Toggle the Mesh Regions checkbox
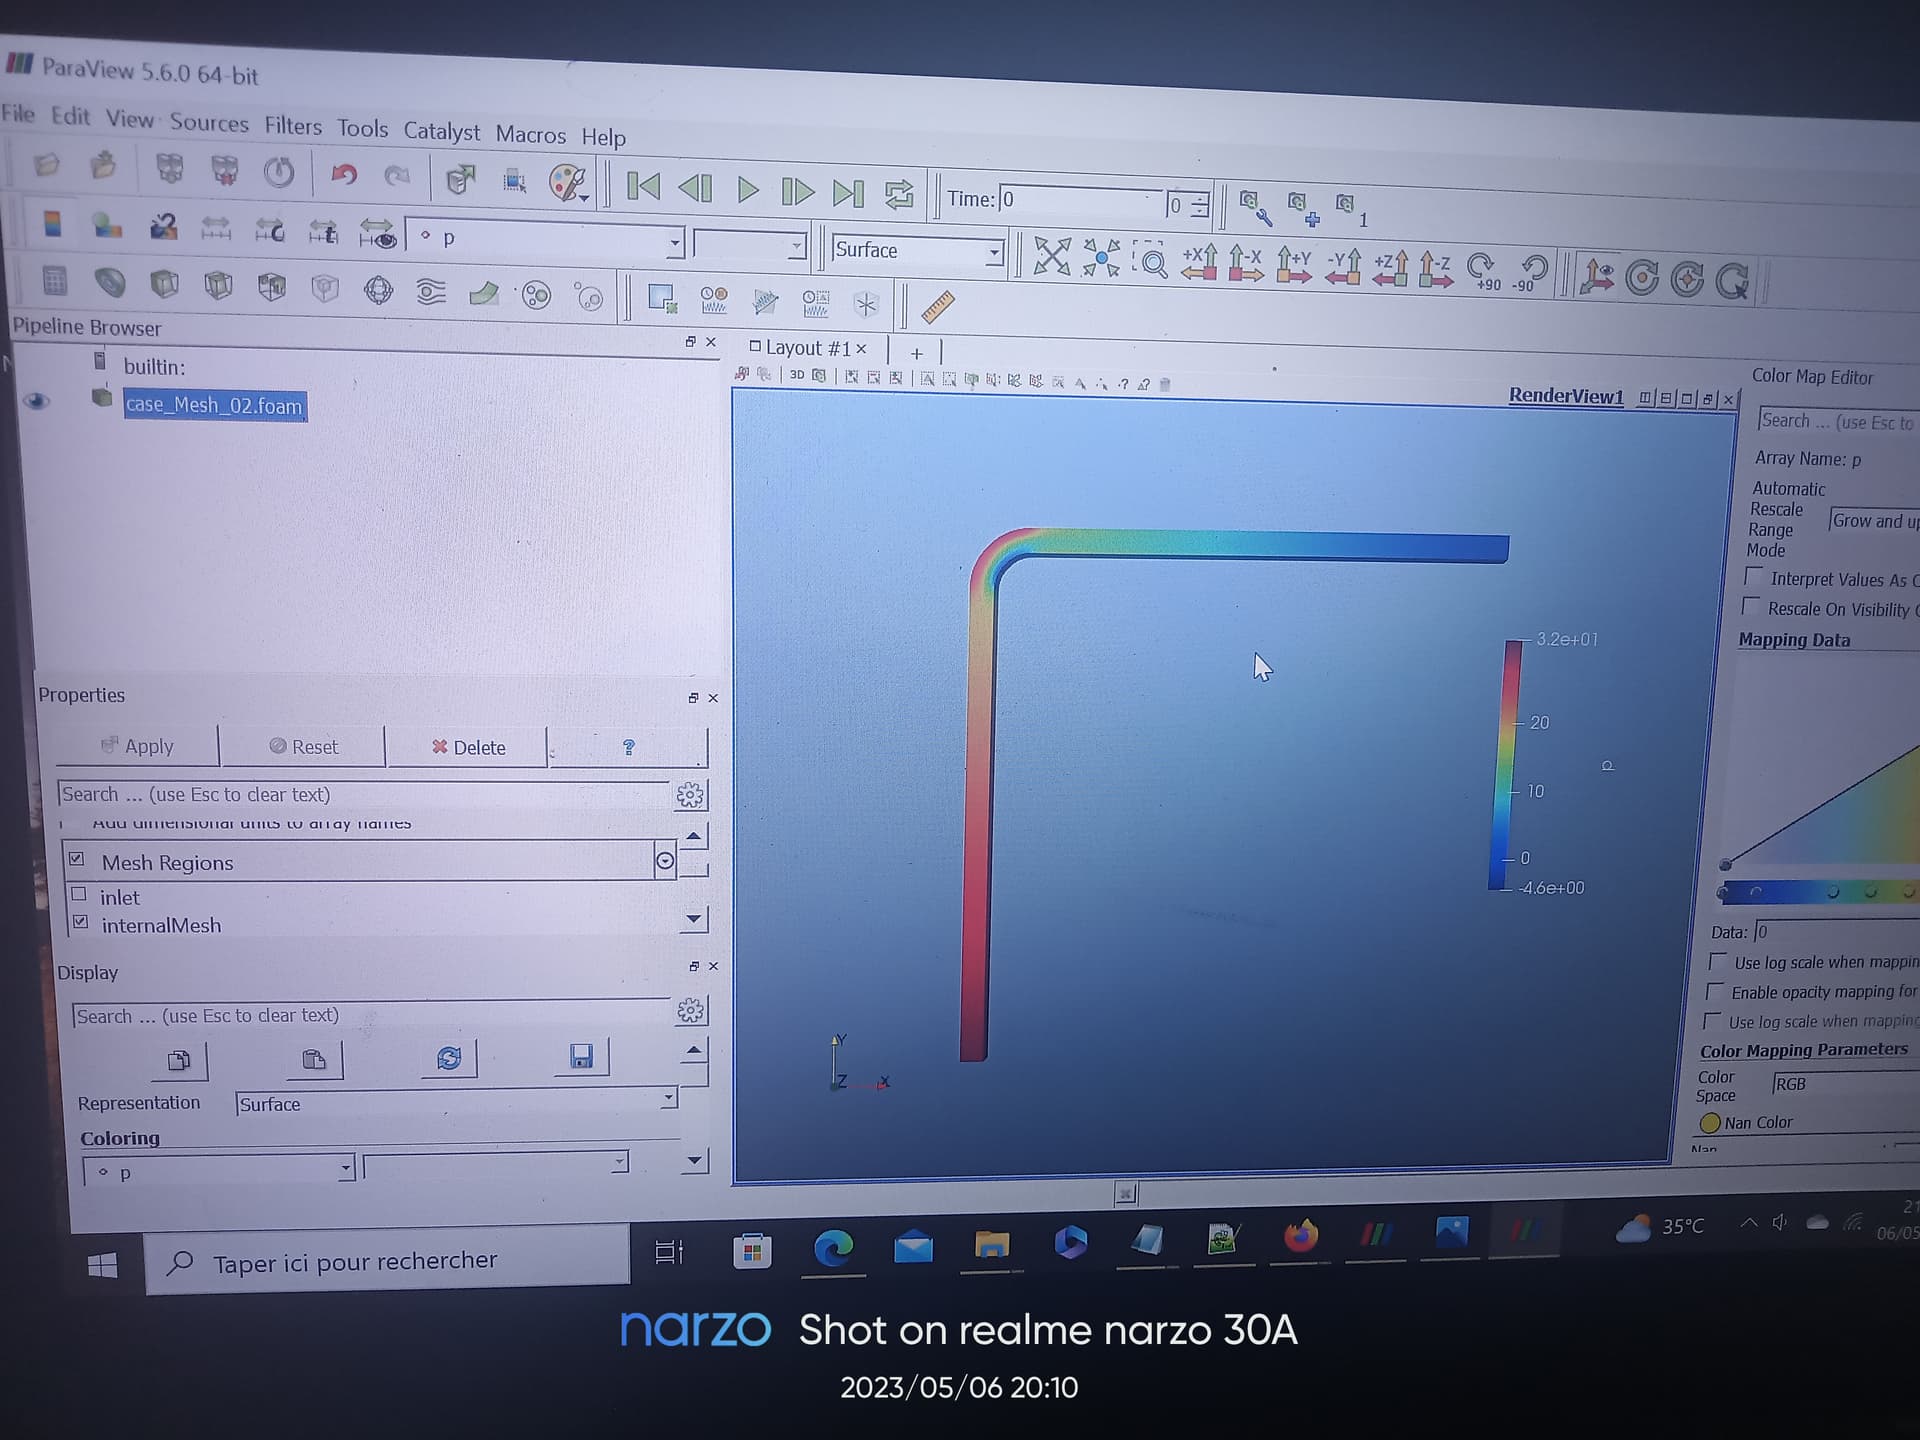The height and width of the screenshot is (1440, 1920). point(77,858)
